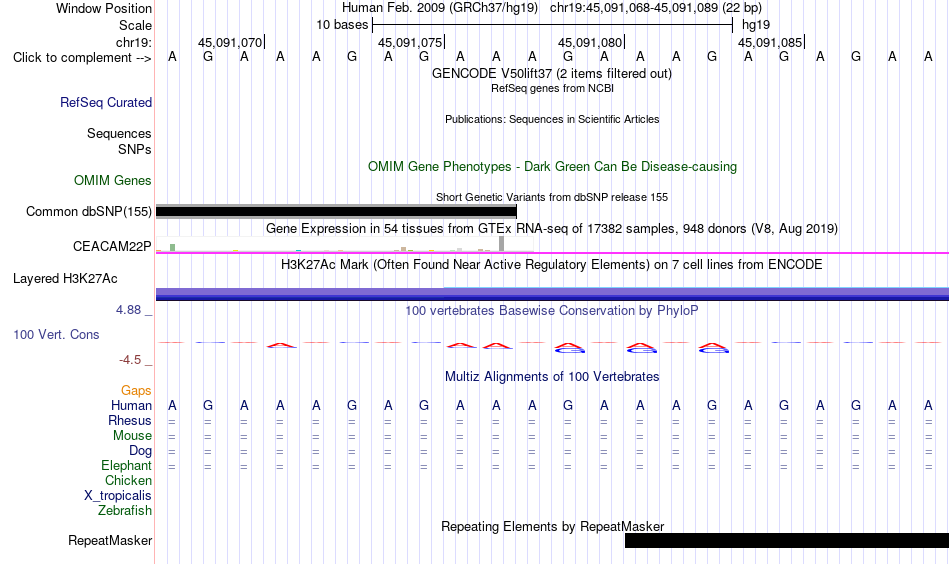Click the 10 bases scale bar
This screenshot has width=950, height=564.
(x=553, y=25)
